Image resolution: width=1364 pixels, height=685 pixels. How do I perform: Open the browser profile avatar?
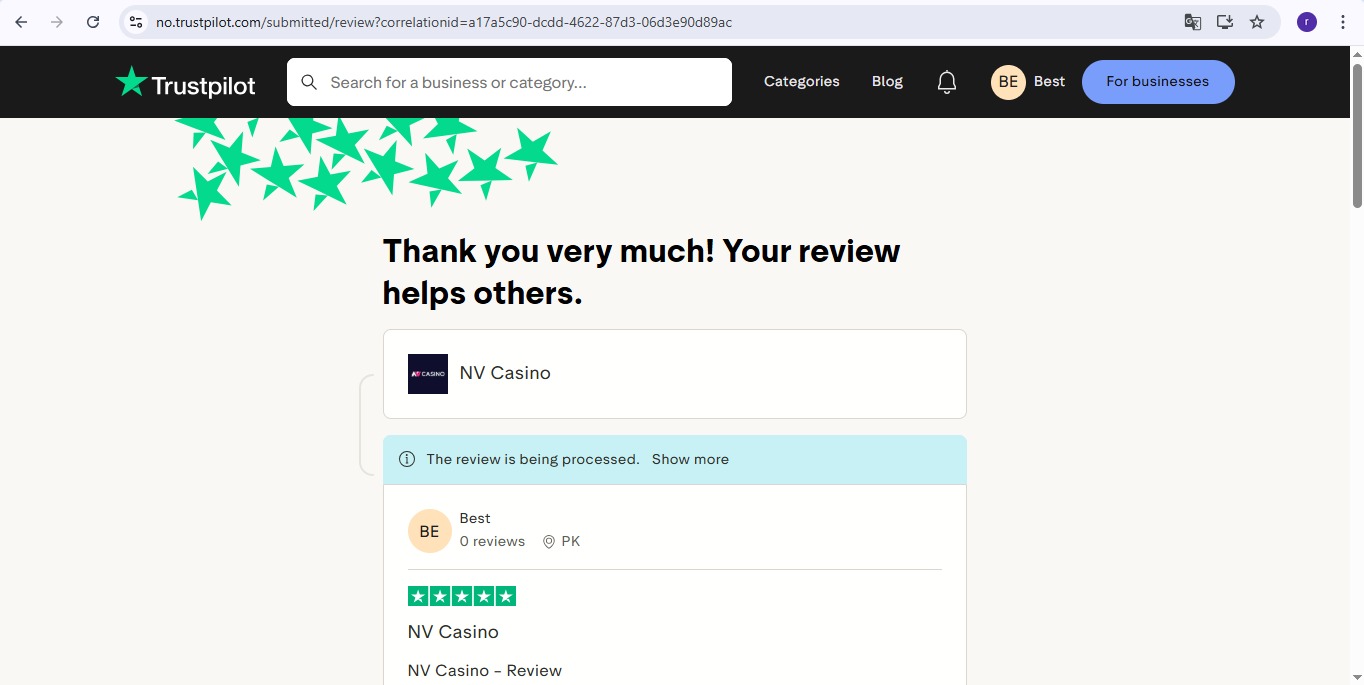pyautogui.click(x=1307, y=22)
